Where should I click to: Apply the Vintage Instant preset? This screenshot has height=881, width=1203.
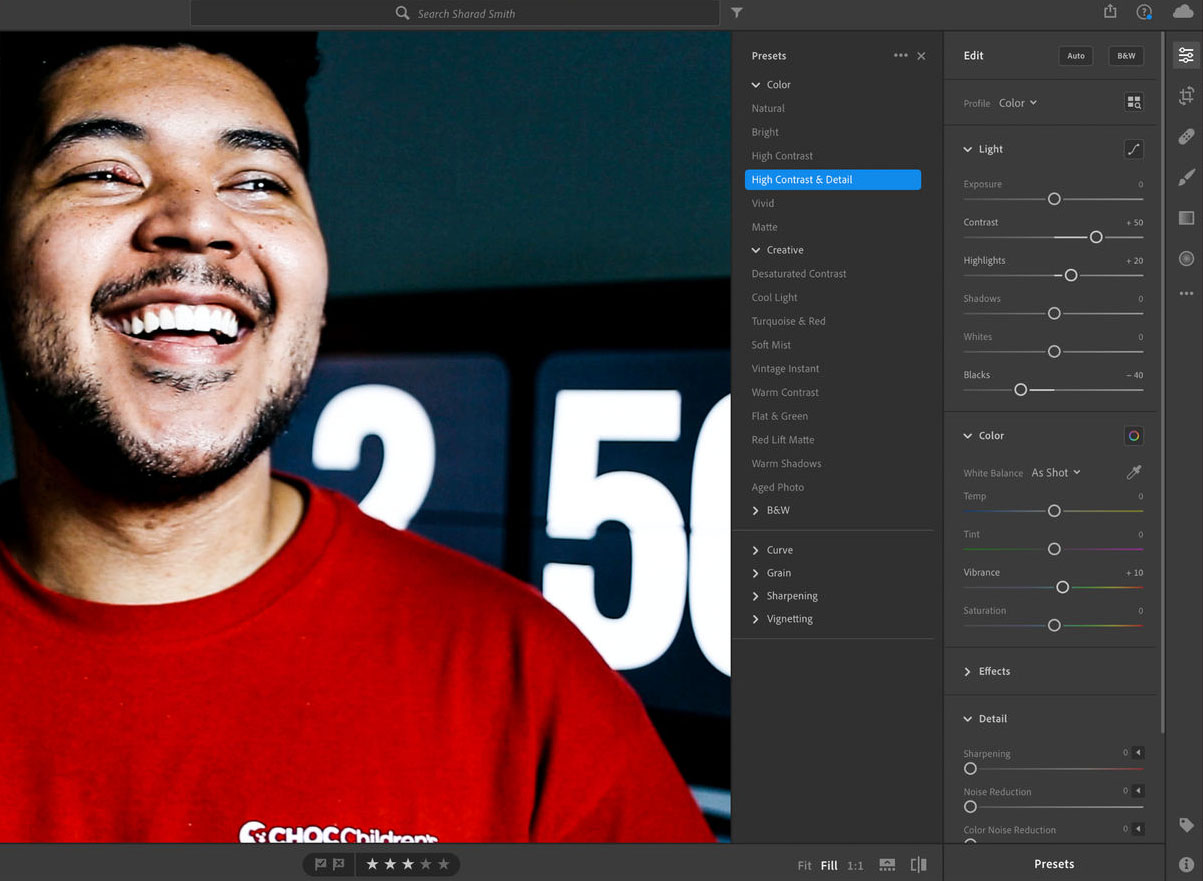785,369
